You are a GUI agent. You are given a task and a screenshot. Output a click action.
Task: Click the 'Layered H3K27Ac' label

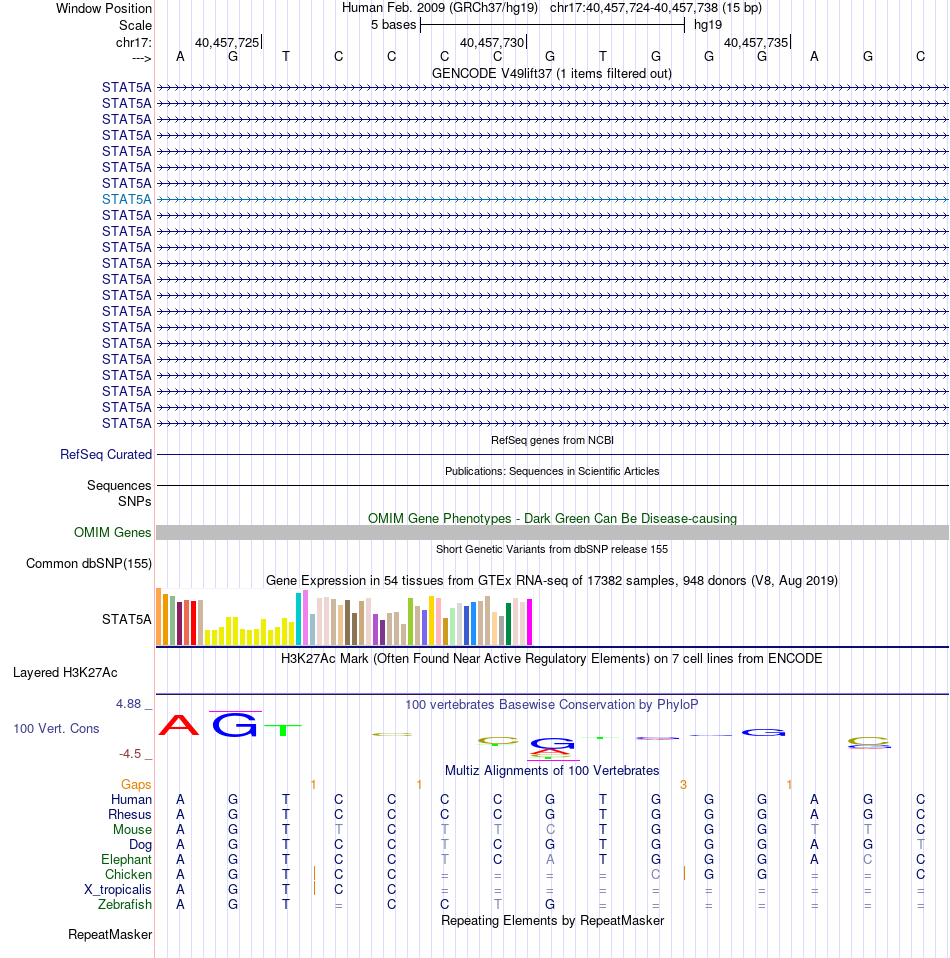[65, 673]
